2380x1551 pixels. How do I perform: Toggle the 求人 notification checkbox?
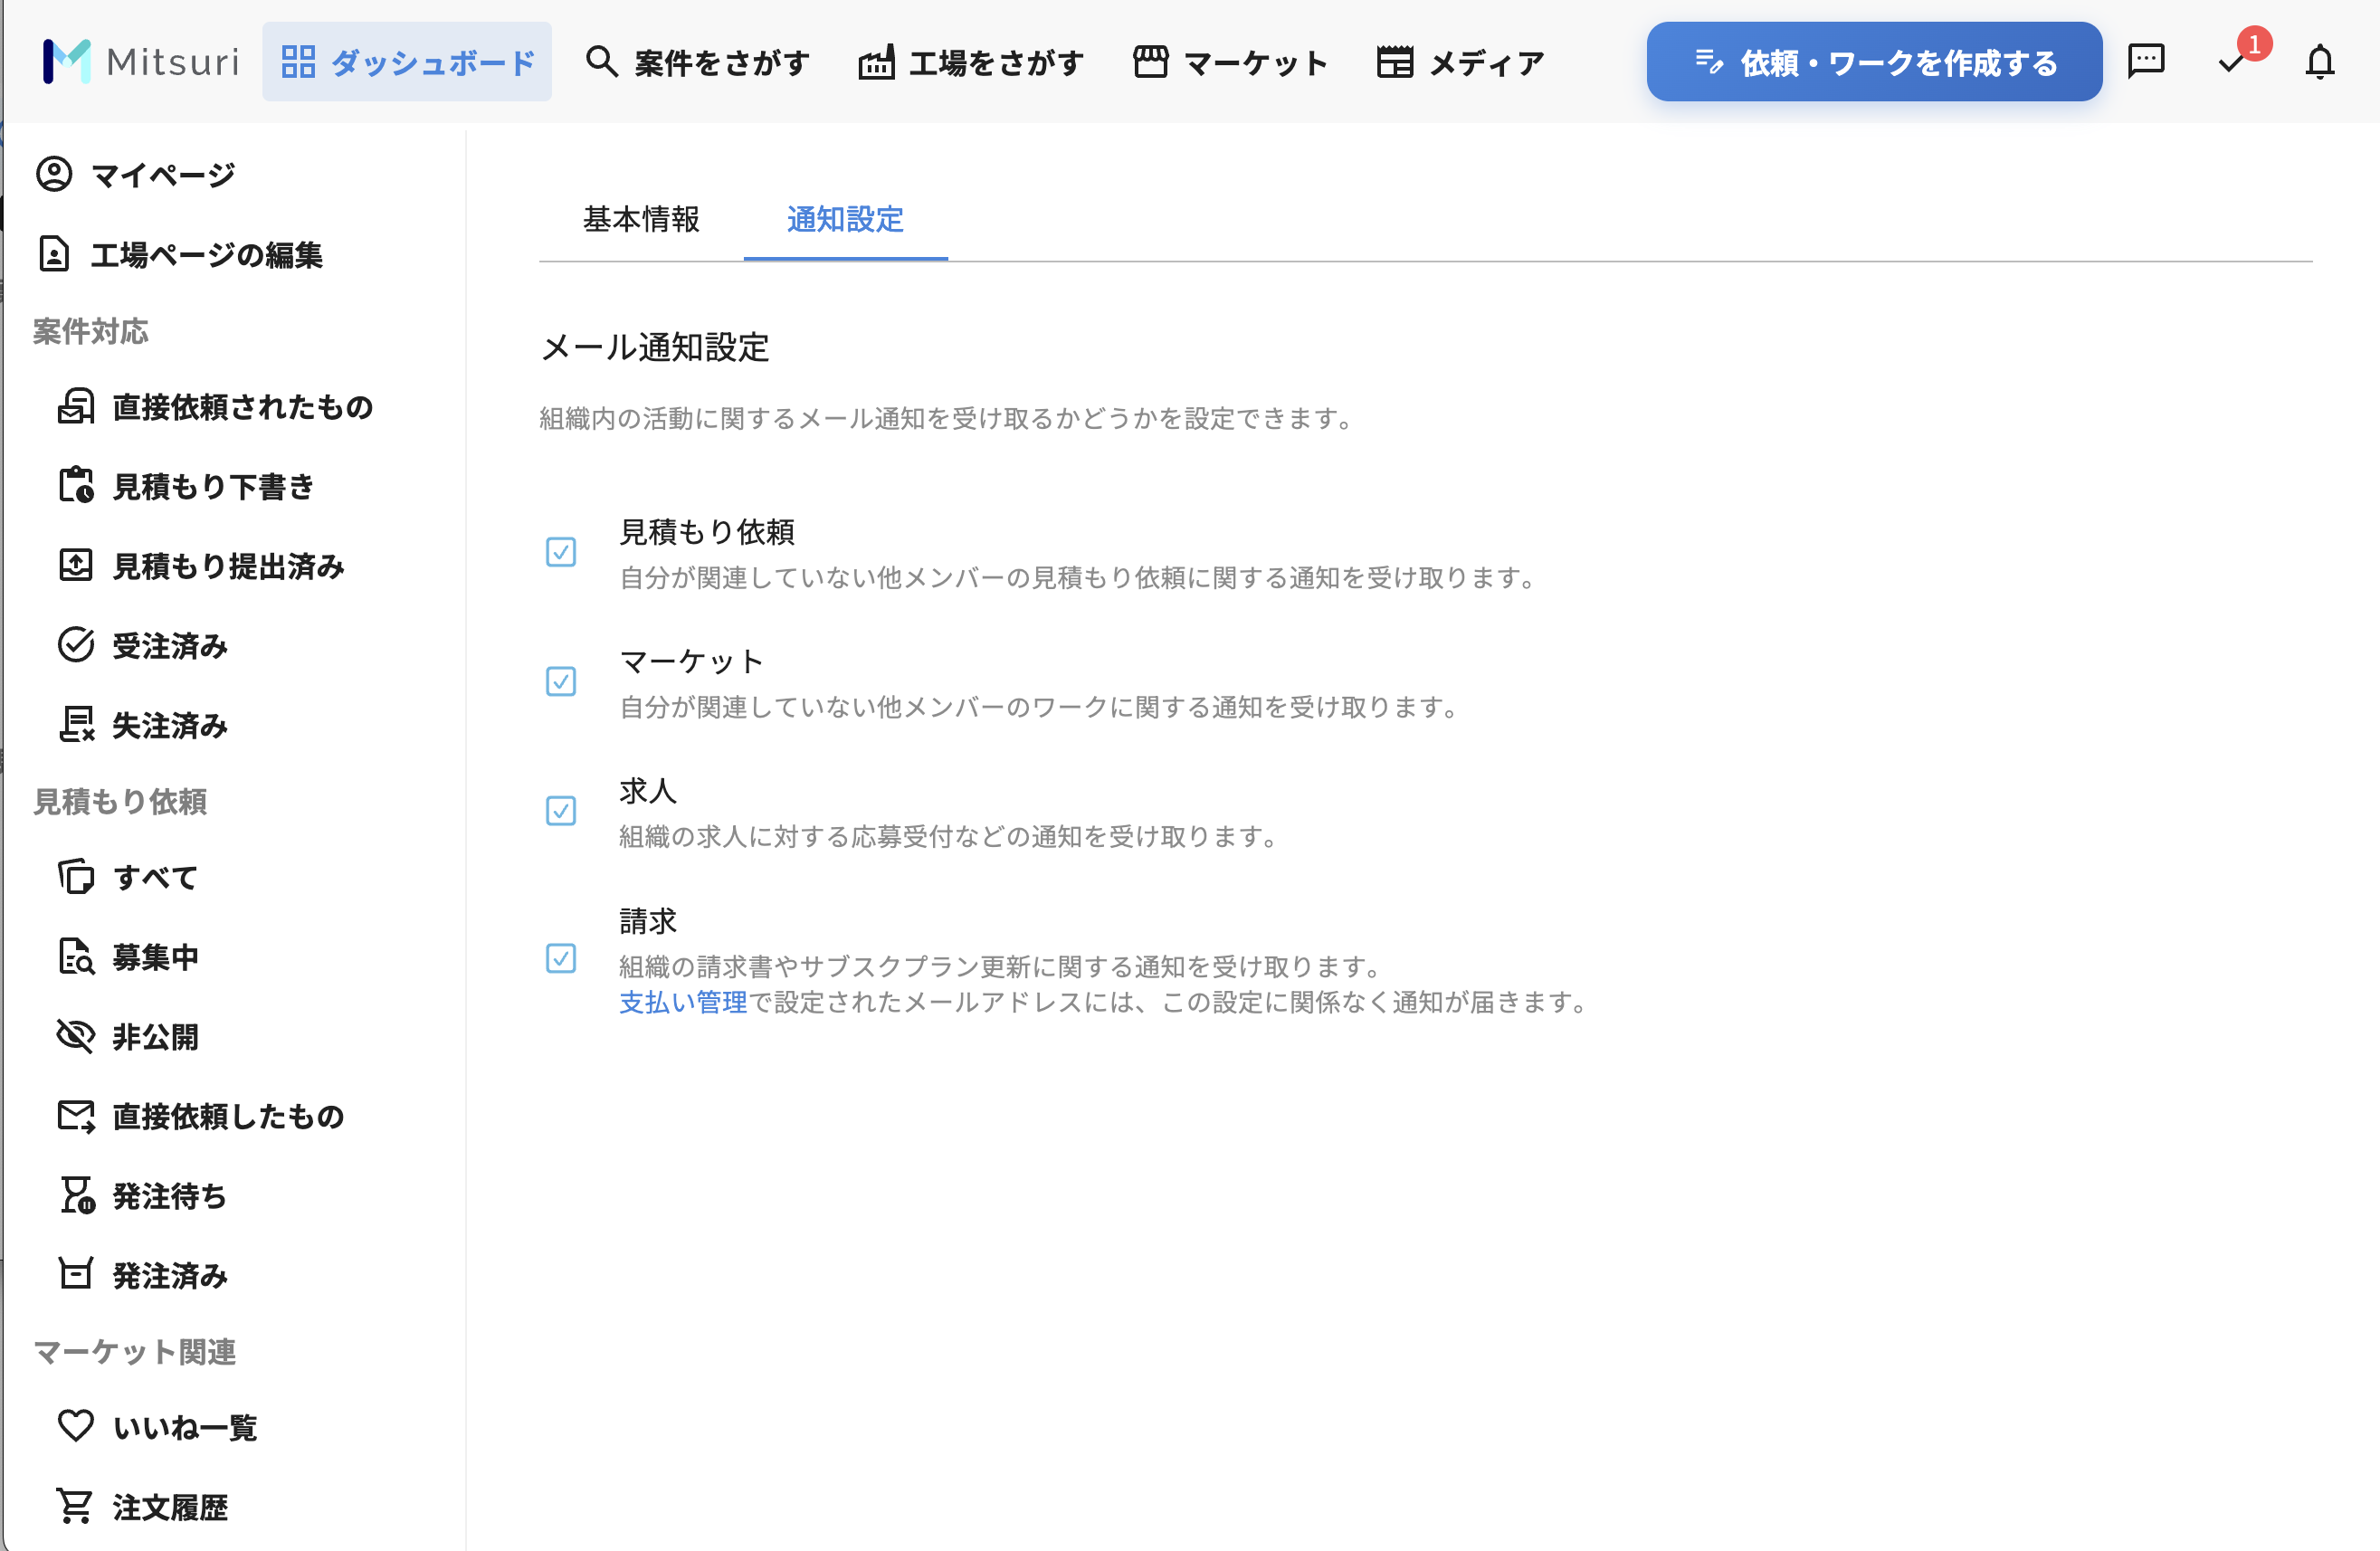click(x=561, y=811)
